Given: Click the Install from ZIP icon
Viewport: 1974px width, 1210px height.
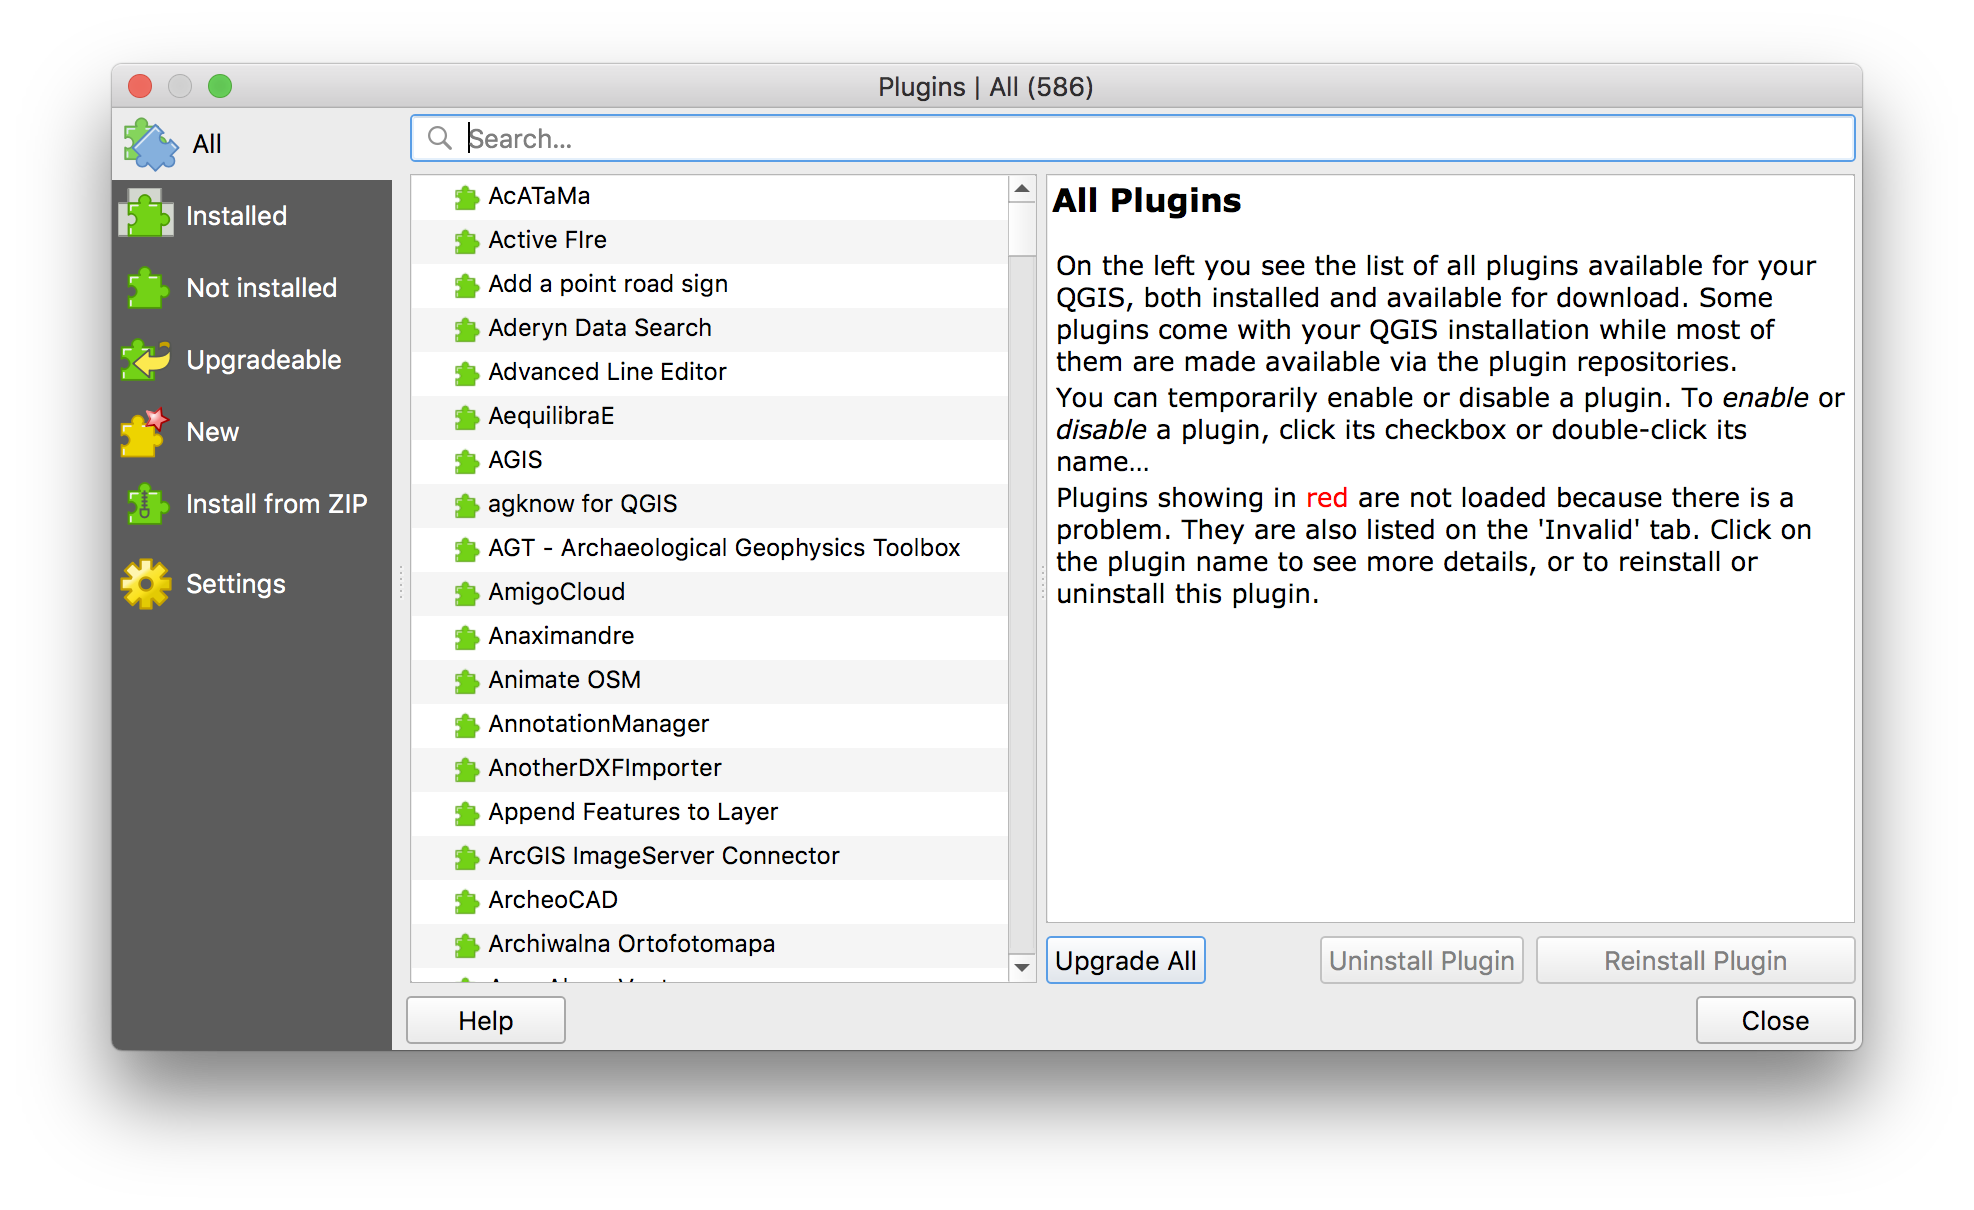Looking at the screenshot, I should [x=145, y=504].
